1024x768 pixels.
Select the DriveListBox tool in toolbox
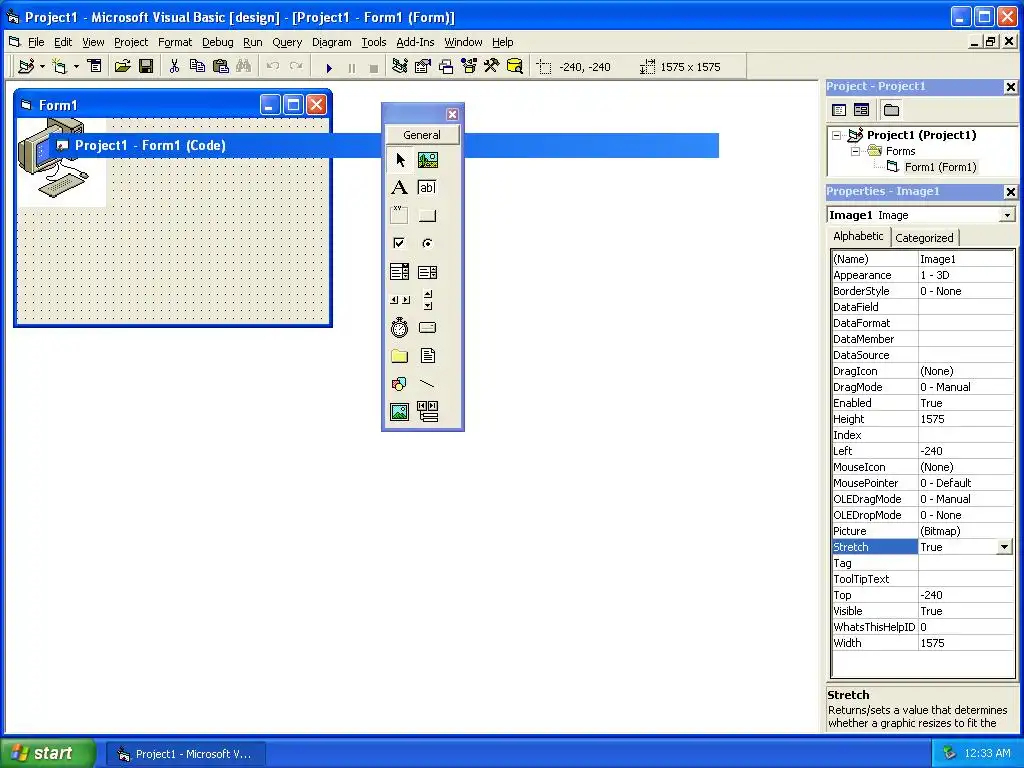pyautogui.click(x=428, y=328)
